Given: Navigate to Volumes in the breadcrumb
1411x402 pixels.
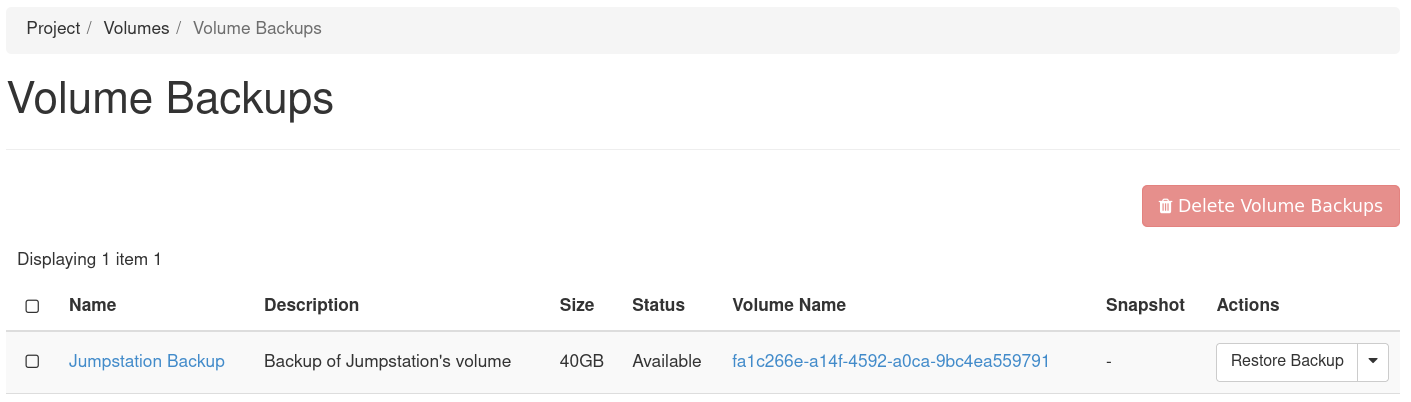Looking at the screenshot, I should [x=136, y=28].
